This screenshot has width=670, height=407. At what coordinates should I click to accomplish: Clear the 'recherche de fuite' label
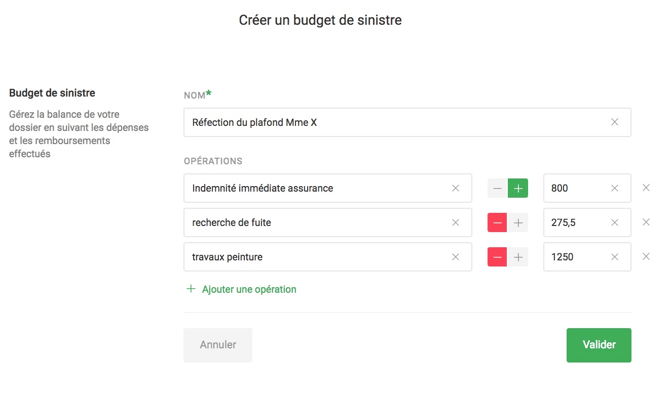pyautogui.click(x=455, y=223)
